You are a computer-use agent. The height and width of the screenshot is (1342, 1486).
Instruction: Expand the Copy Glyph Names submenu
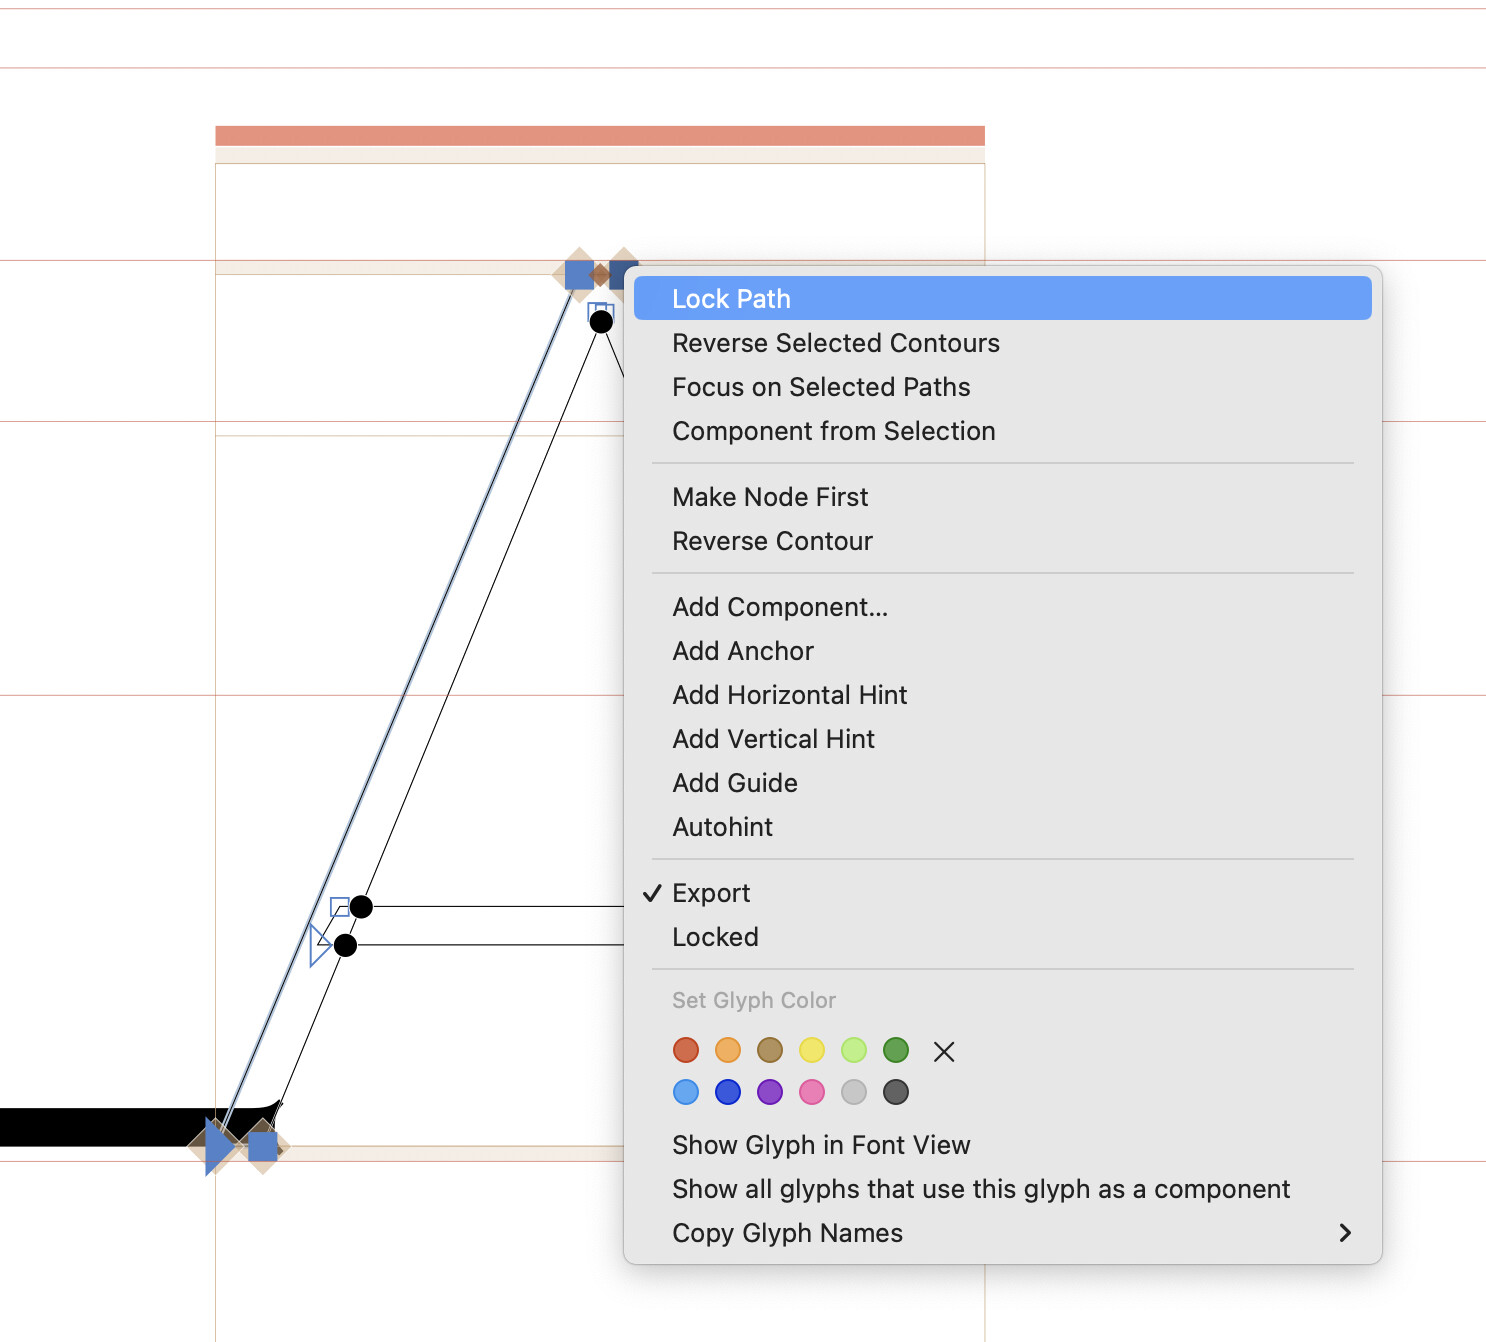click(x=787, y=1233)
